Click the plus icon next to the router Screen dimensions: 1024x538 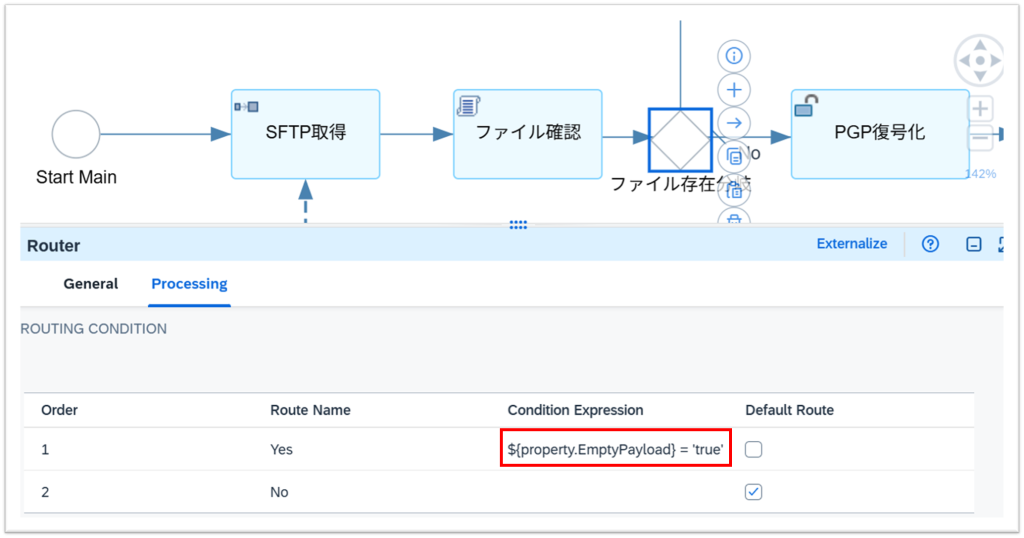[735, 89]
